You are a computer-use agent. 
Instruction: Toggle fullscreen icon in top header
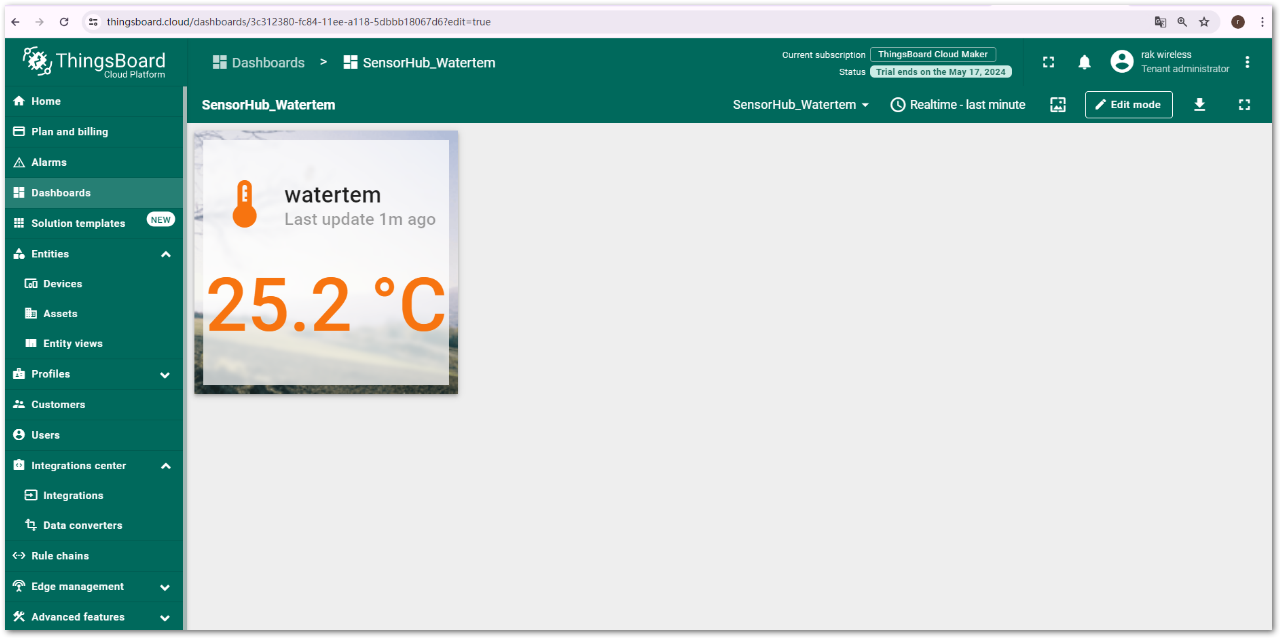(1048, 62)
